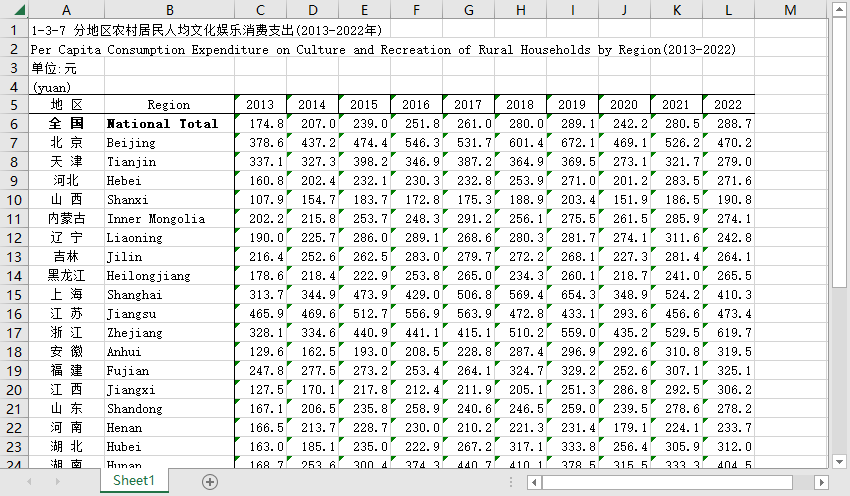Click Anhui 2021 value 310.8

pos(677,351)
